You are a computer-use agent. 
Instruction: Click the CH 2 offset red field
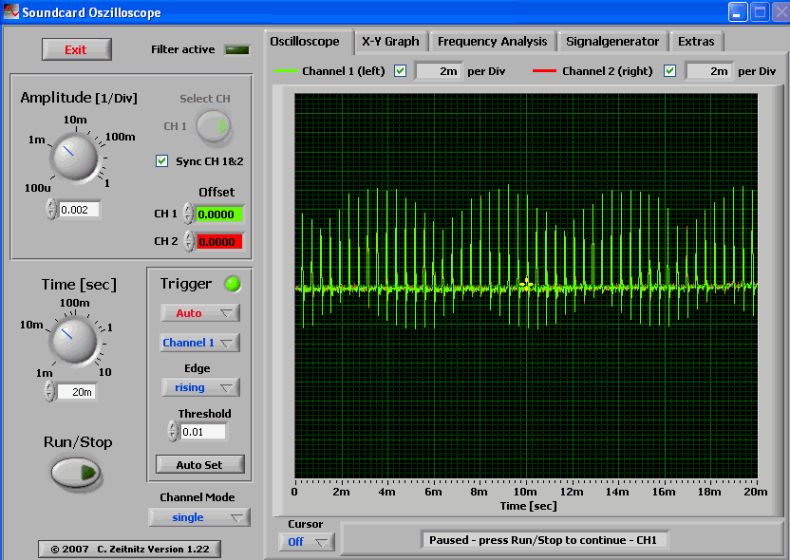tap(219, 242)
